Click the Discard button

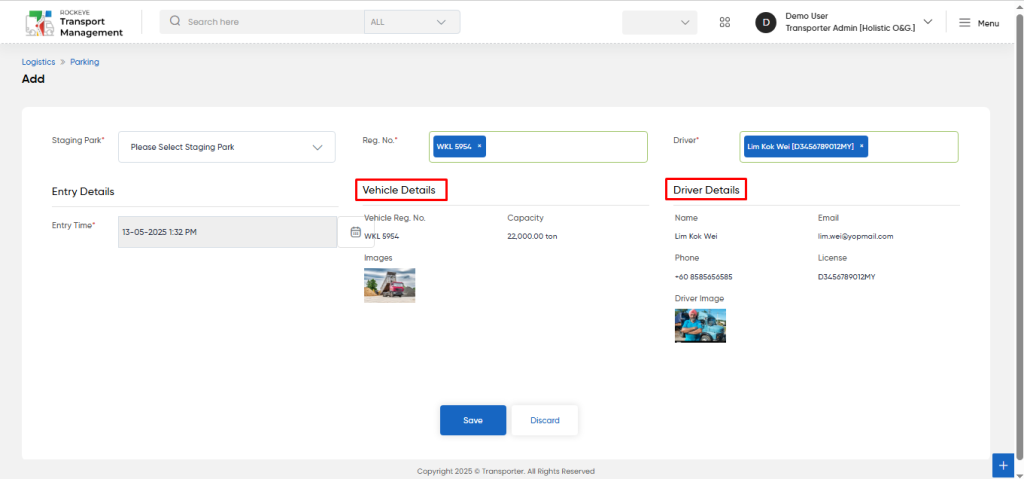545,420
